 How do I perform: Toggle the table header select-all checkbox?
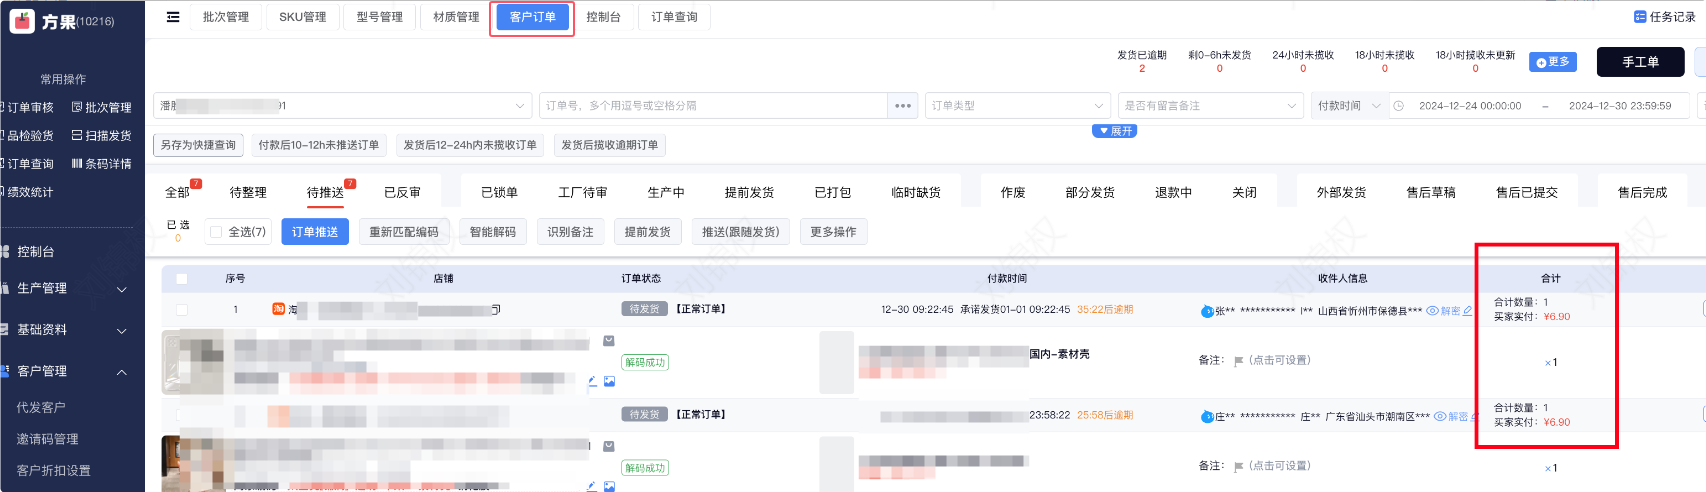pos(181,279)
